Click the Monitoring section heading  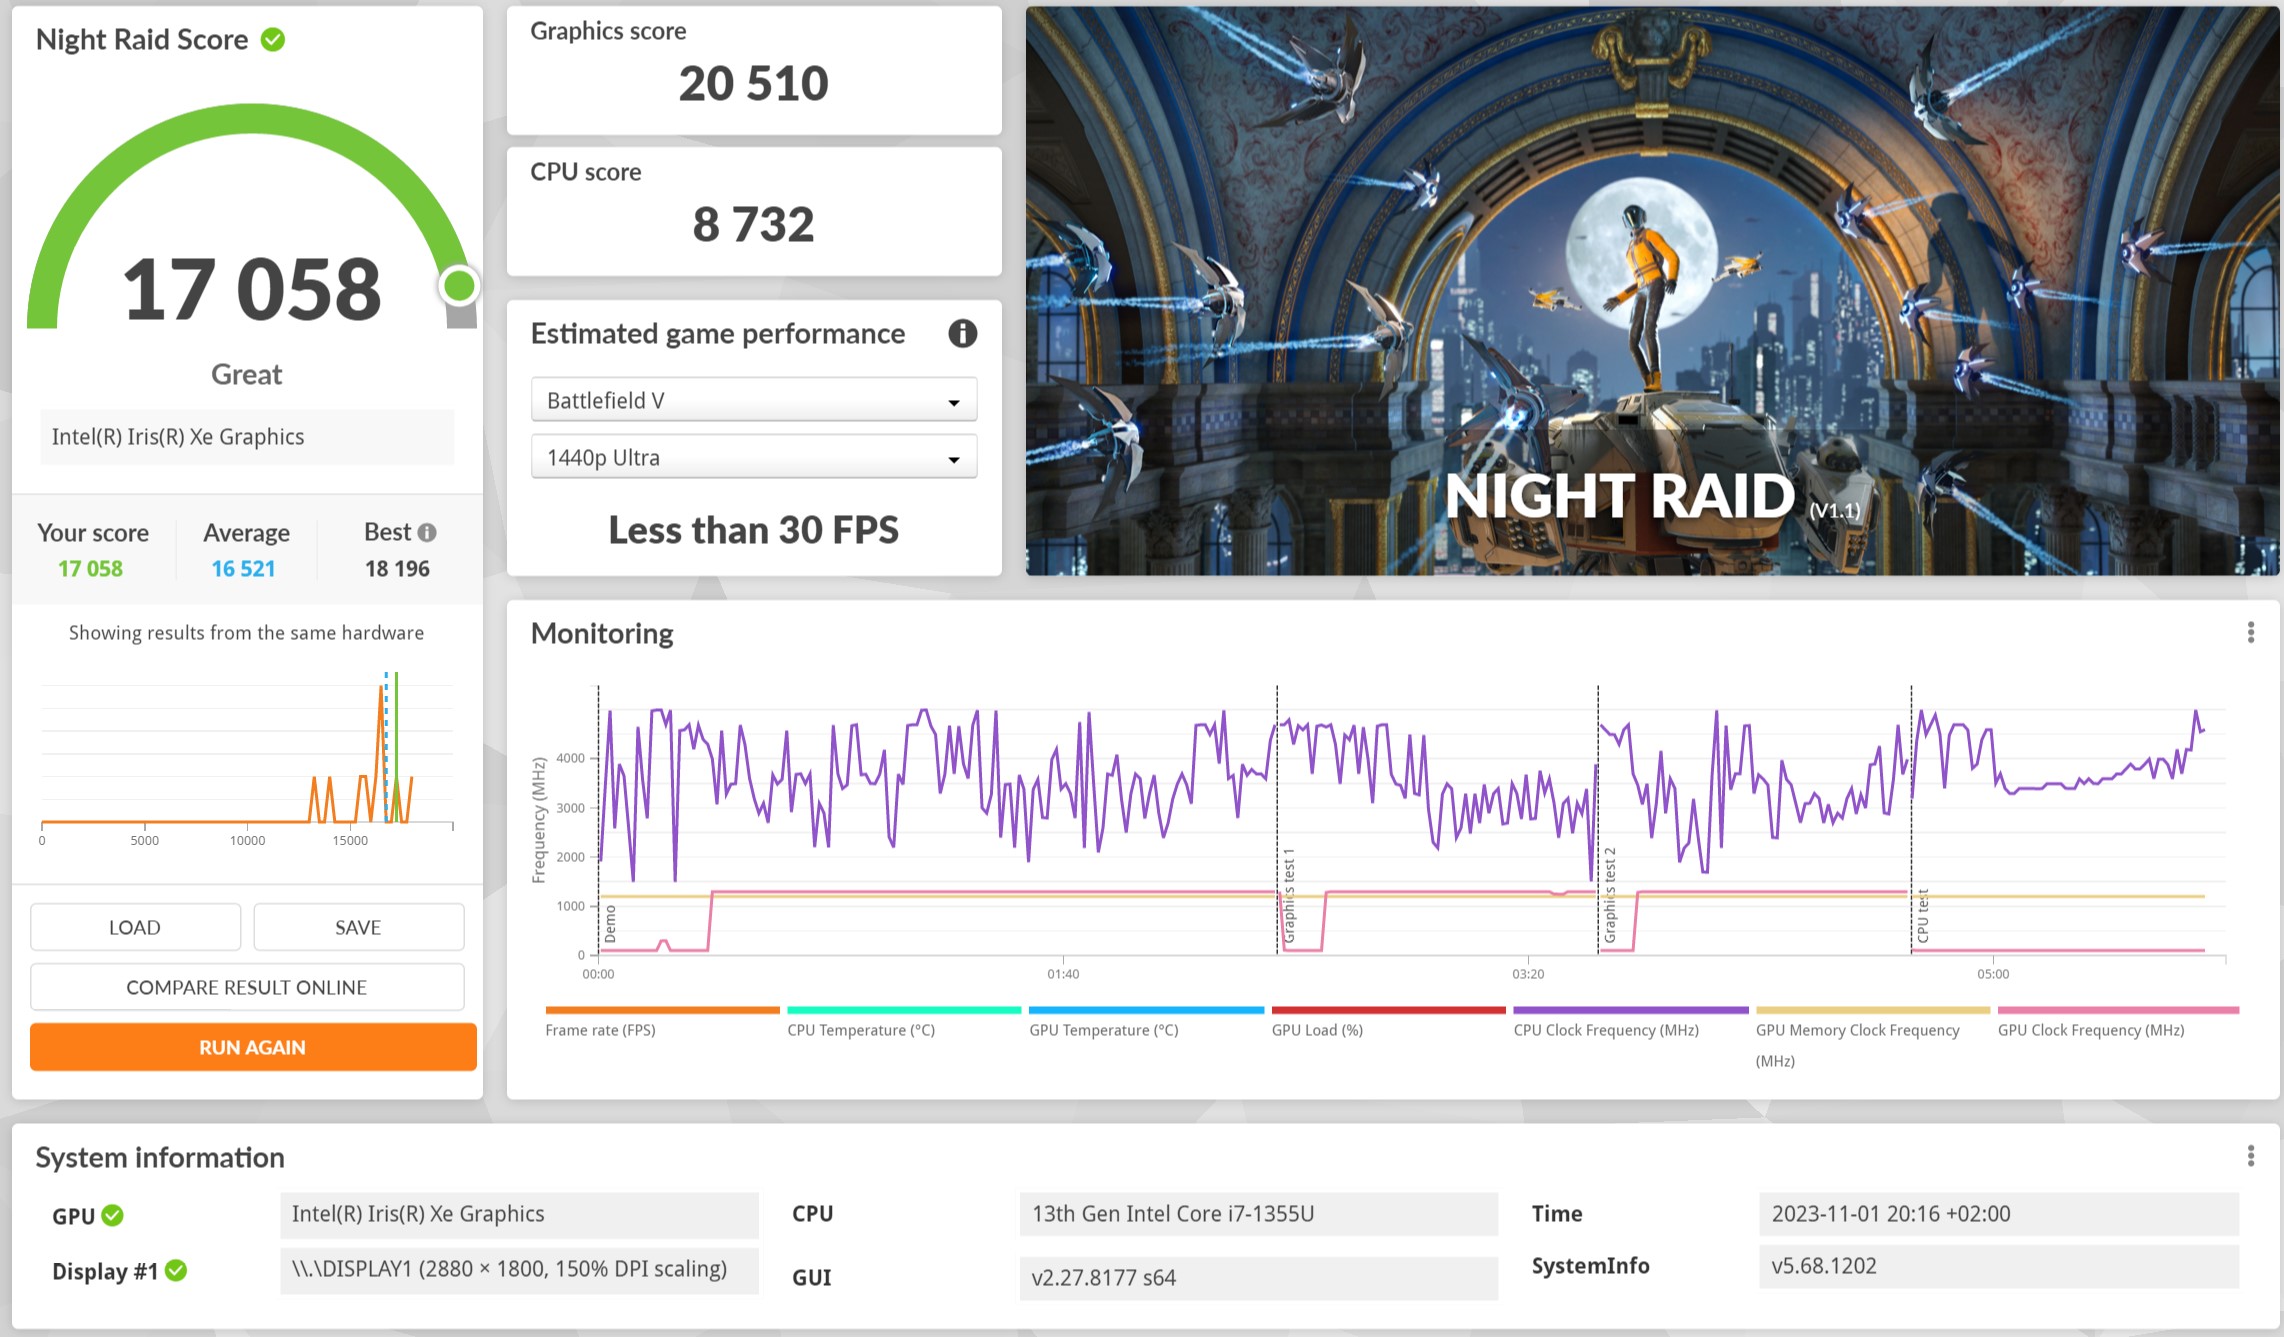click(x=602, y=633)
